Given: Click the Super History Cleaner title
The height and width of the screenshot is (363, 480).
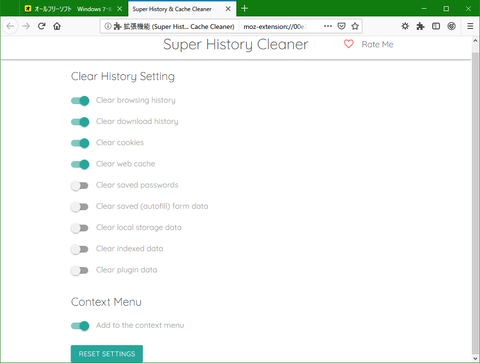Looking at the screenshot, I should pyautogui.click(x=236, y=44).
